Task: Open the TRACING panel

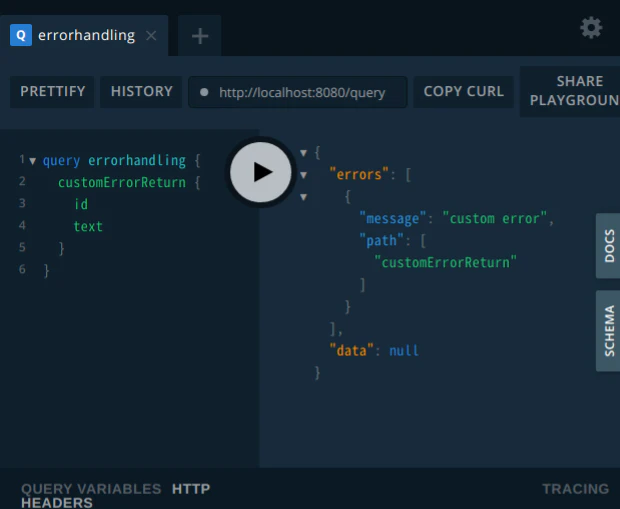Action: tap(575, 489)
